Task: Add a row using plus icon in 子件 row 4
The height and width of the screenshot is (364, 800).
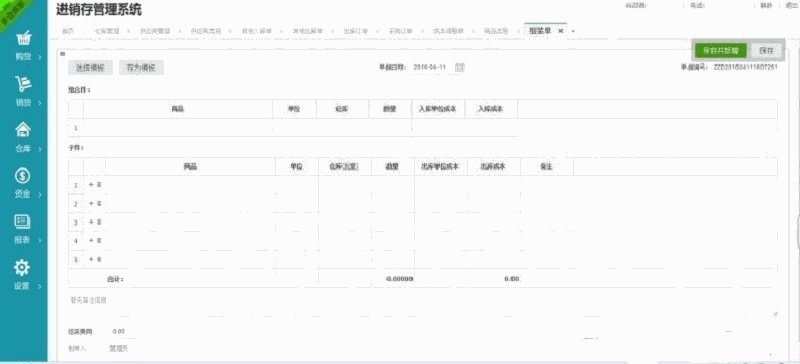Action: tap(91, 240)
